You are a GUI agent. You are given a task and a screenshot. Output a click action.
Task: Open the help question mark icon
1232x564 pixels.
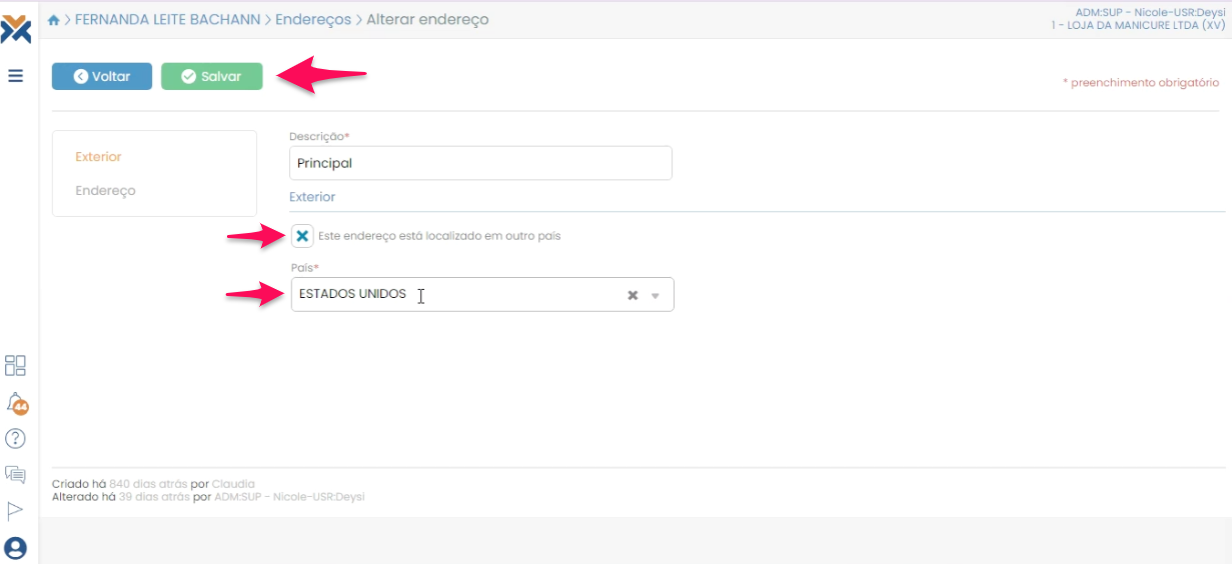[16, 438]
